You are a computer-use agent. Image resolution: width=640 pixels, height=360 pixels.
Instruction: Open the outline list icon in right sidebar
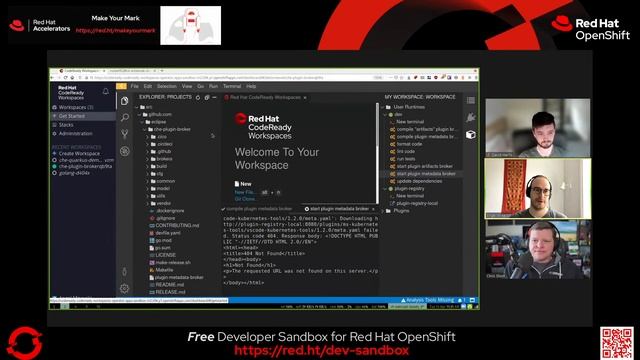471,100
